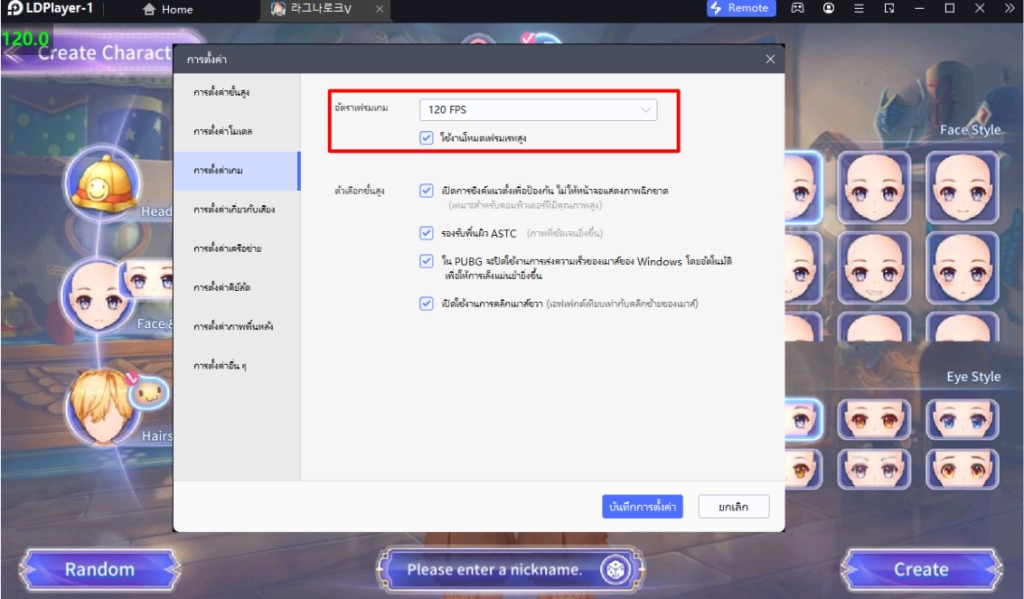The height and width of the screenshot is (599, 1024).
Task: Go back with the Create Character arrow
Action: [x=14, y=54]
